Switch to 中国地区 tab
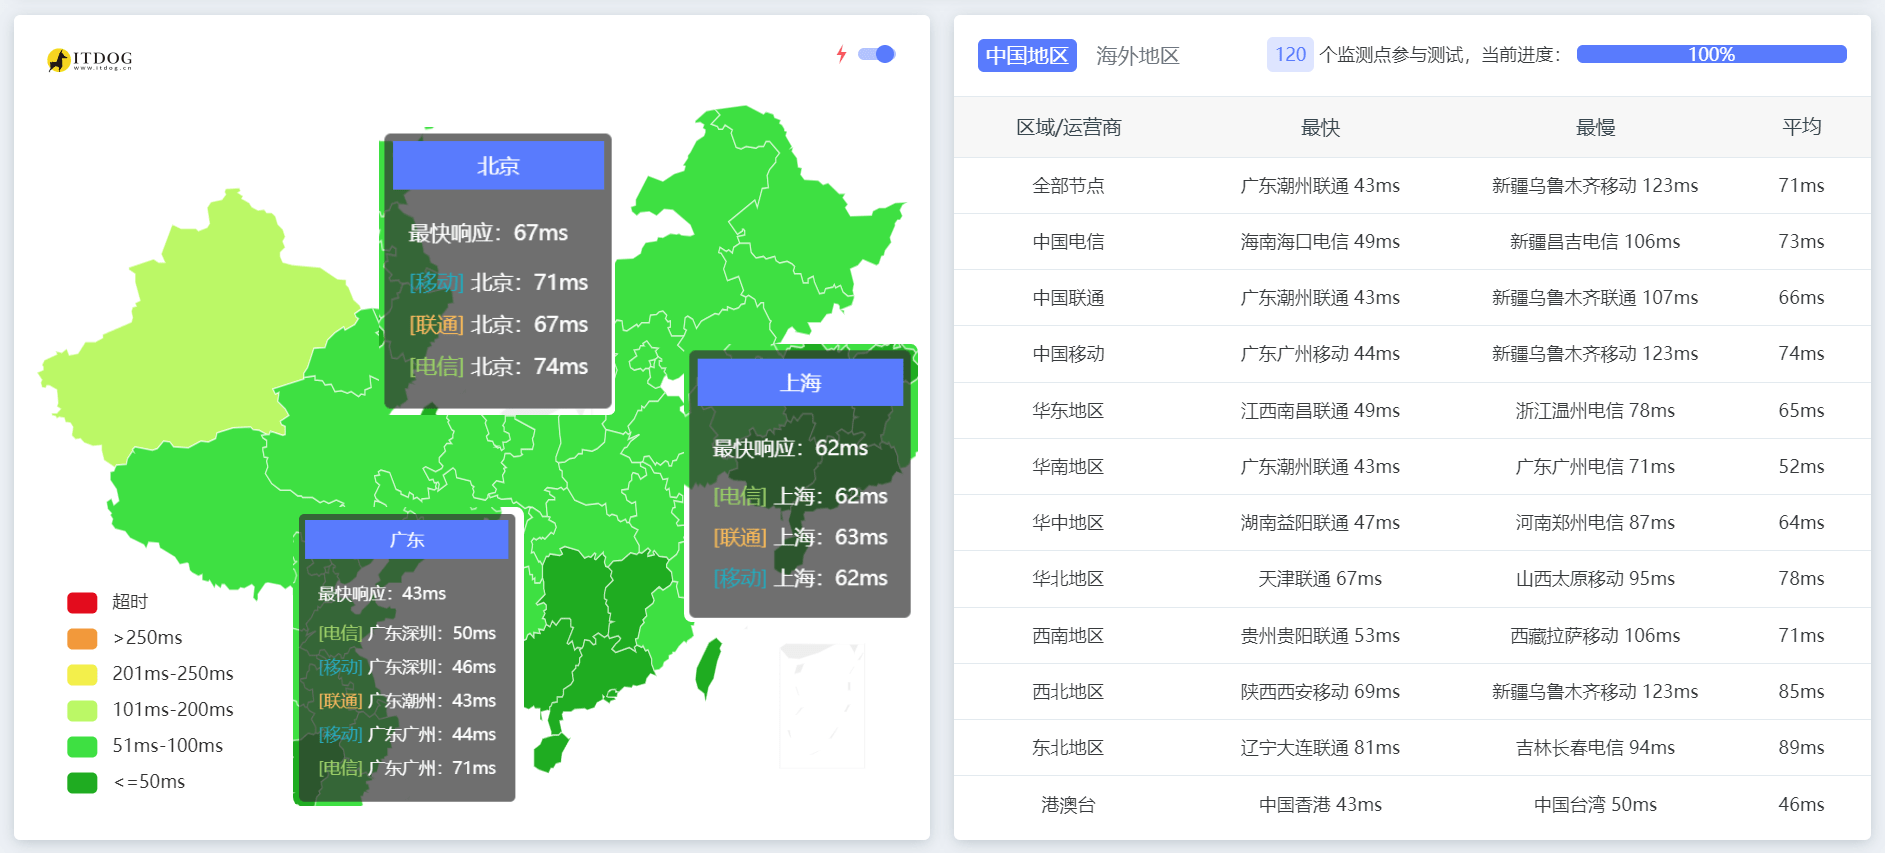The width and height of the screenshot is (1885, 853). click(x=1026, y=55)
